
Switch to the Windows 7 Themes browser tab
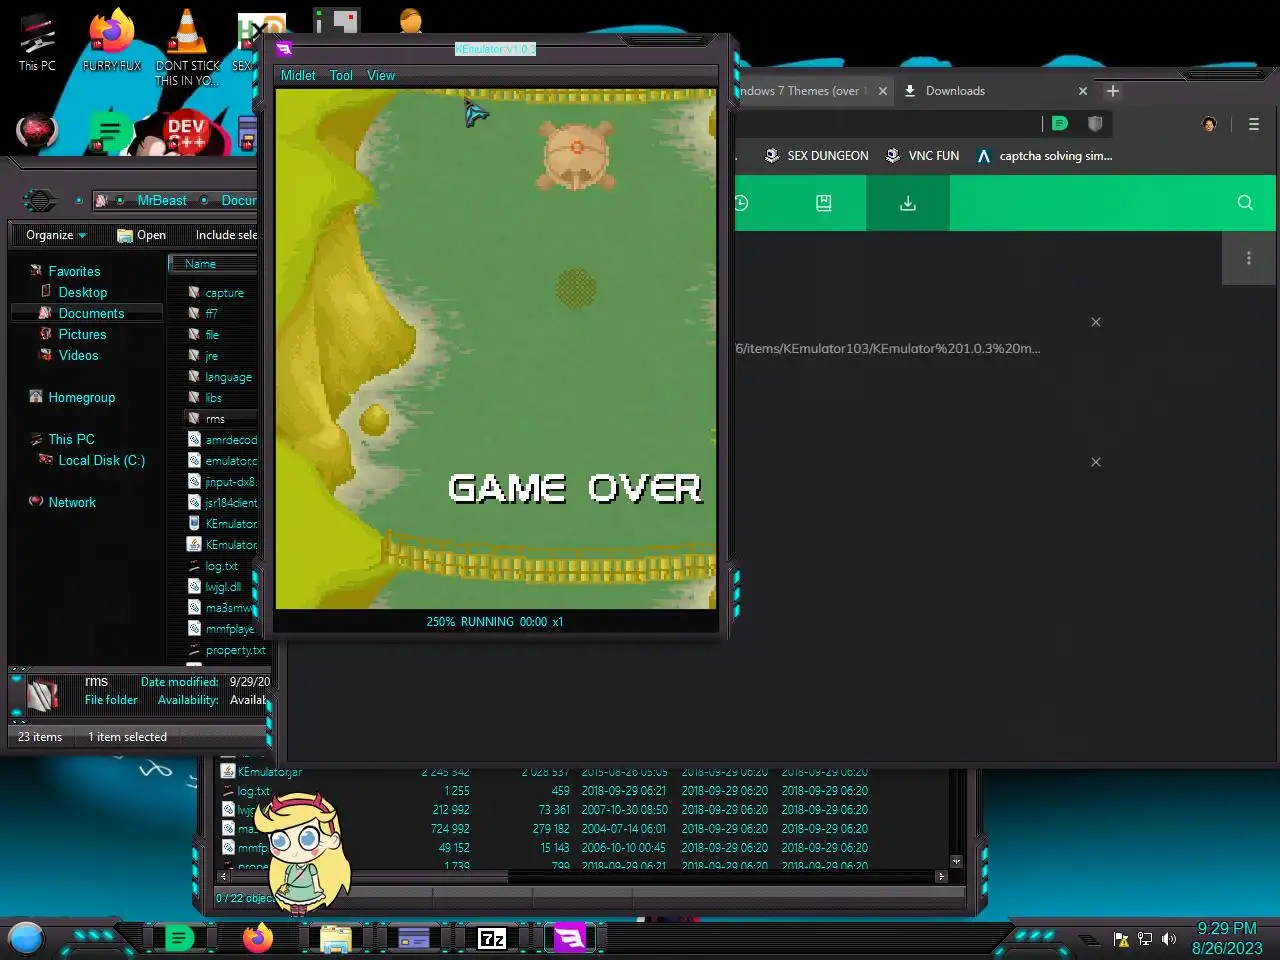point(805,91)
